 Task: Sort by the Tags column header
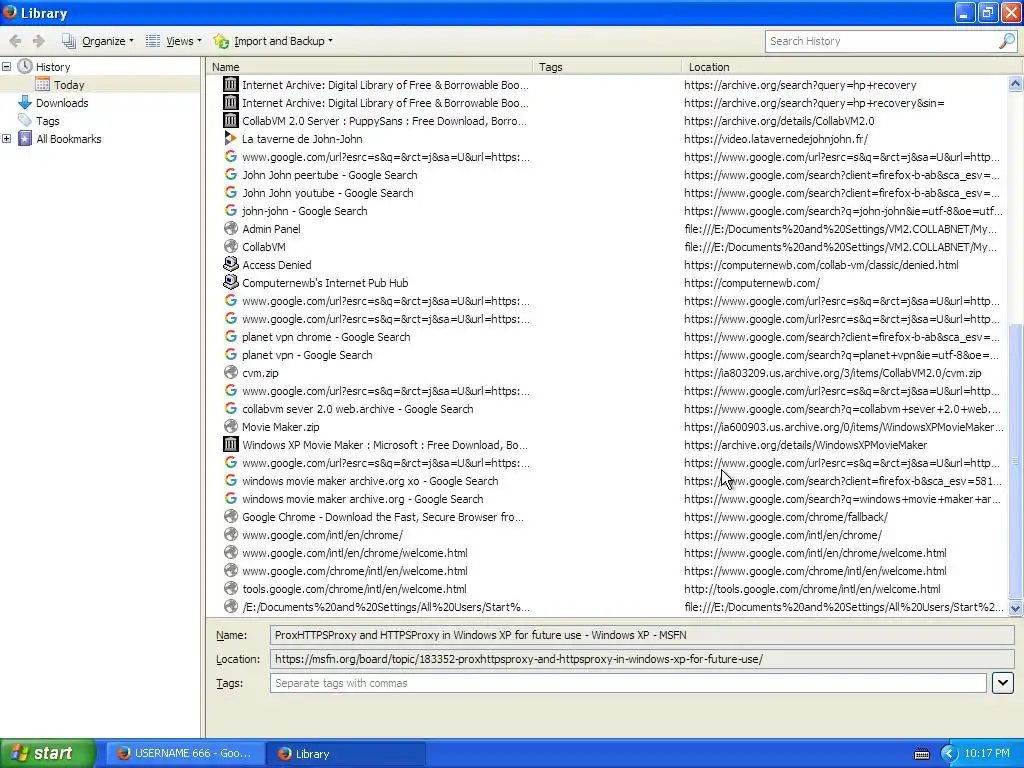[x=607, y=67]
